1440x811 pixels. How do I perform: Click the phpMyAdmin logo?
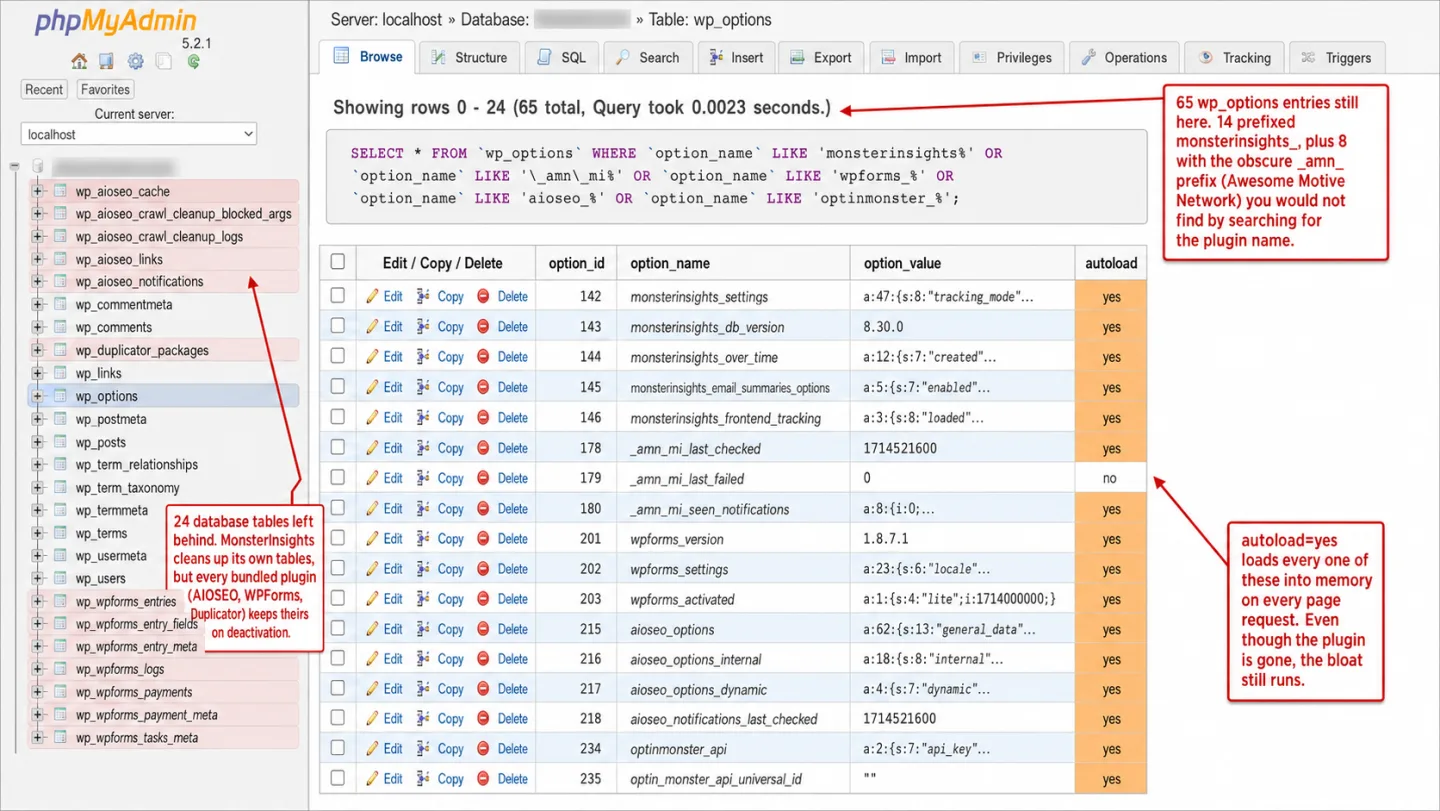tap(116, 22)
